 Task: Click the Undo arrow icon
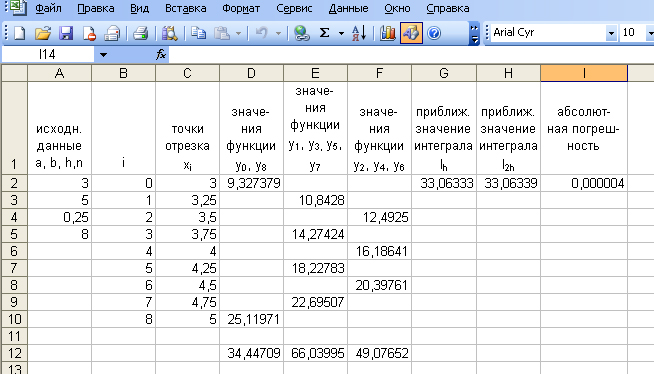point(262,33)
